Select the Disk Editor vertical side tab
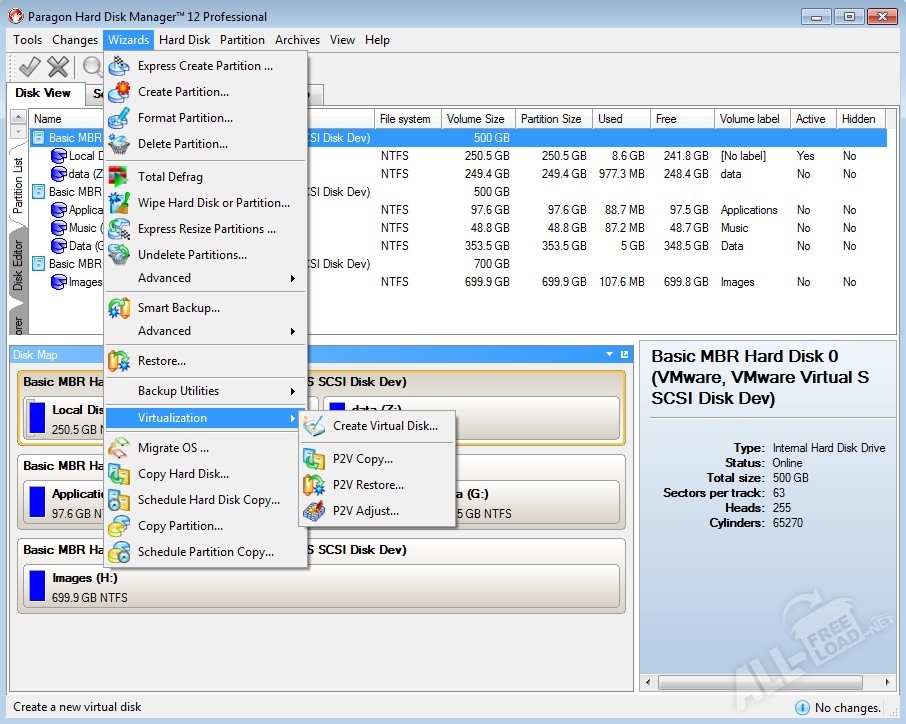Image resolution: width=906 pixels, height=724 pixels. click(18, 266)
